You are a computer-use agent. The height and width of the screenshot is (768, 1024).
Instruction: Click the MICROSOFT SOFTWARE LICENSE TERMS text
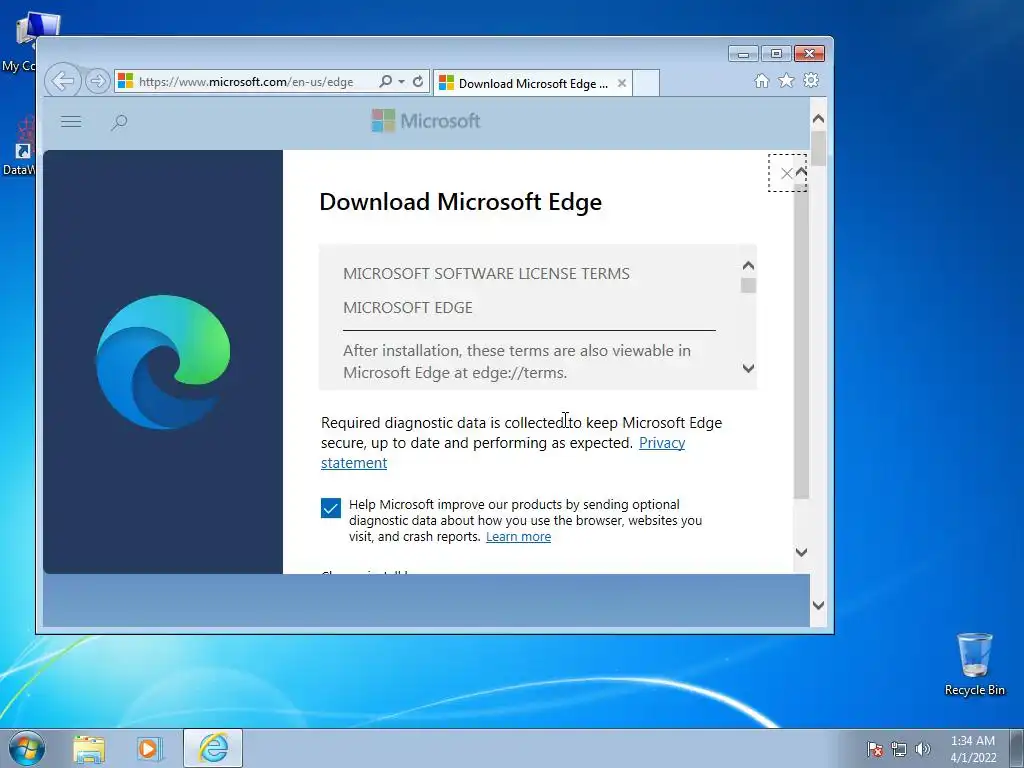point(487,274)
